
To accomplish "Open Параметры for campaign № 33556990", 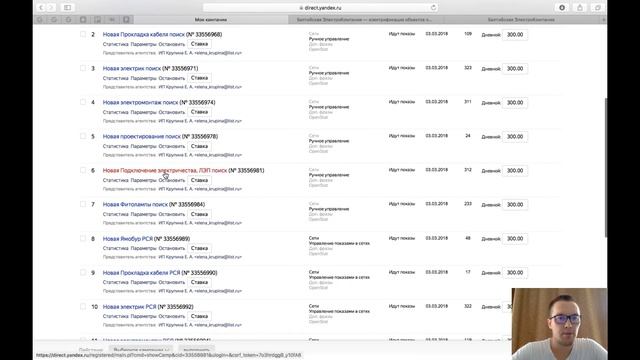I will (x=143, y=282).
